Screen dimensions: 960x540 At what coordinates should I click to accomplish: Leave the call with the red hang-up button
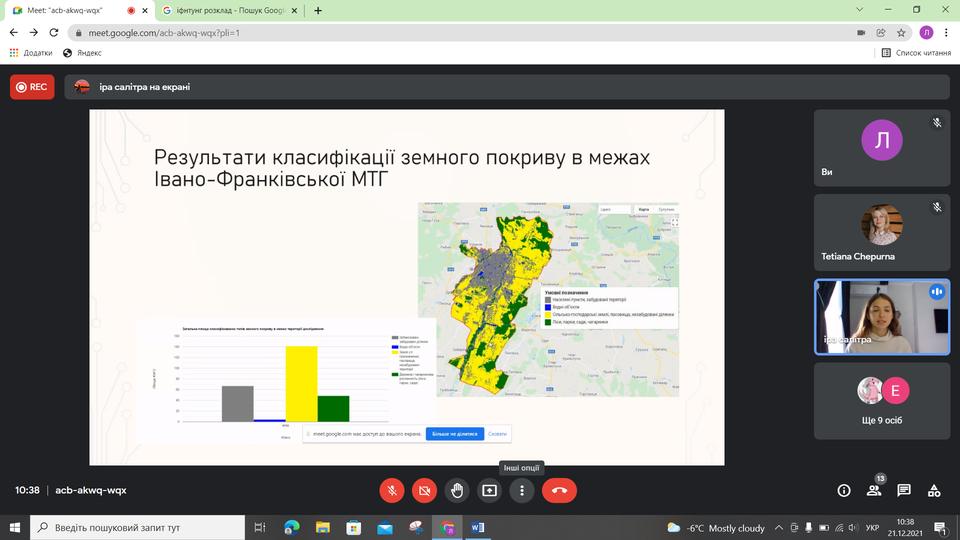[x=559, y=490]
